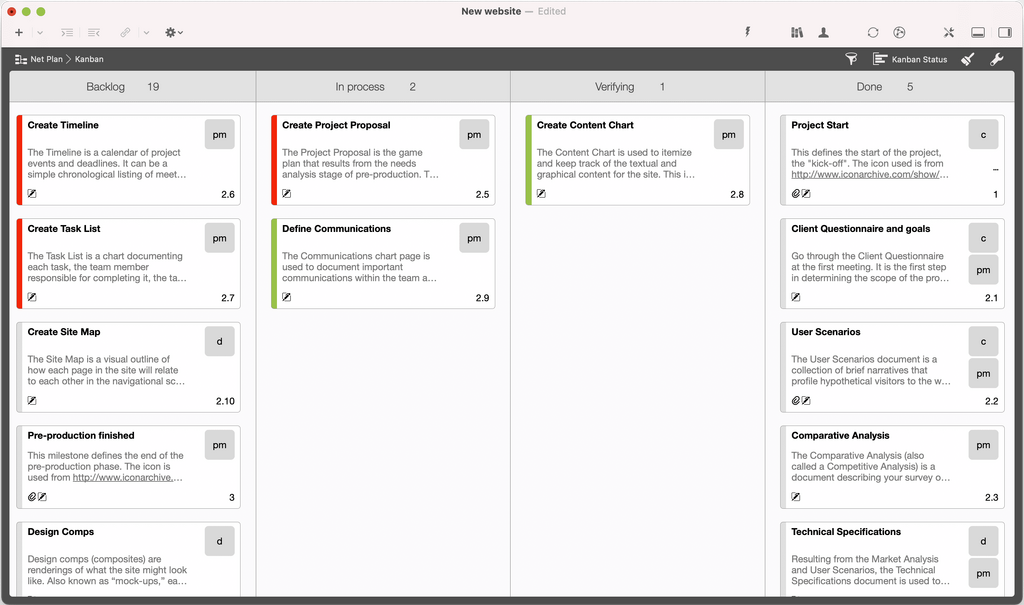Open the resources person icon
Screen dimensions: 1024x605
click(x=823, y=33)
